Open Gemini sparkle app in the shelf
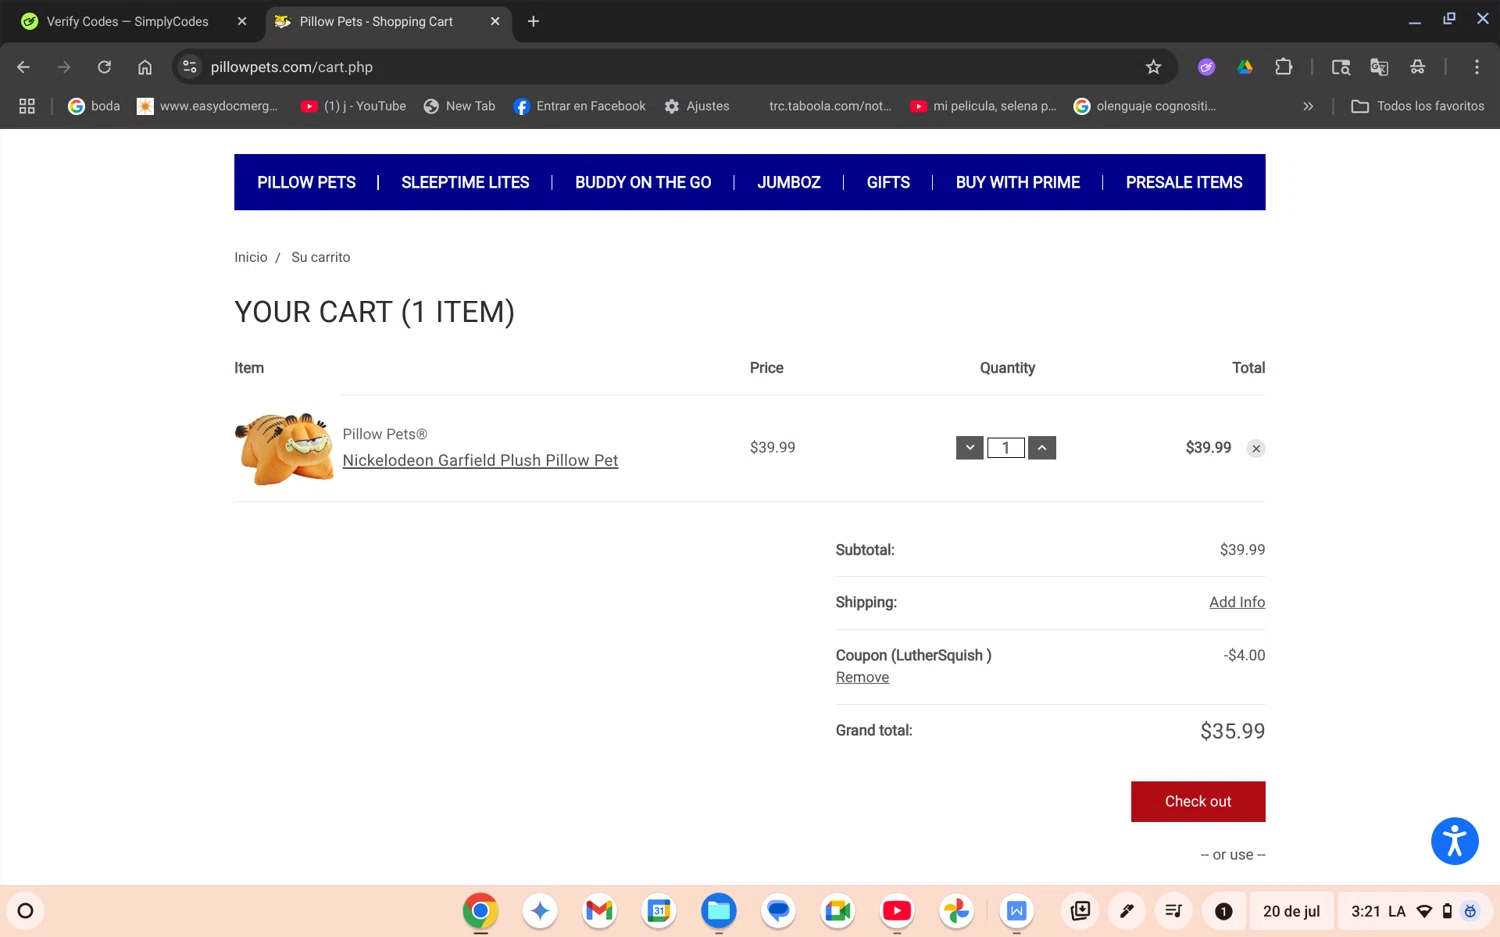The width and height of the screenshot is (1500, 937). (540, 911)
